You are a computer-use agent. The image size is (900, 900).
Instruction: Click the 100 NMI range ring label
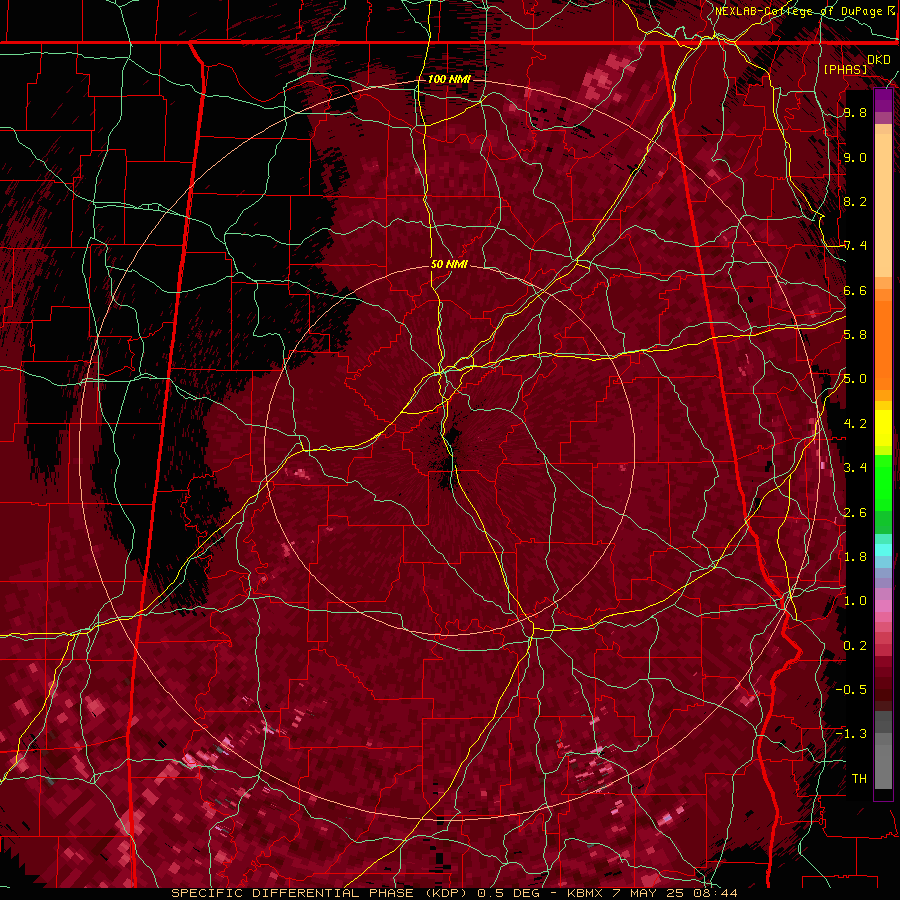(449, 79)
